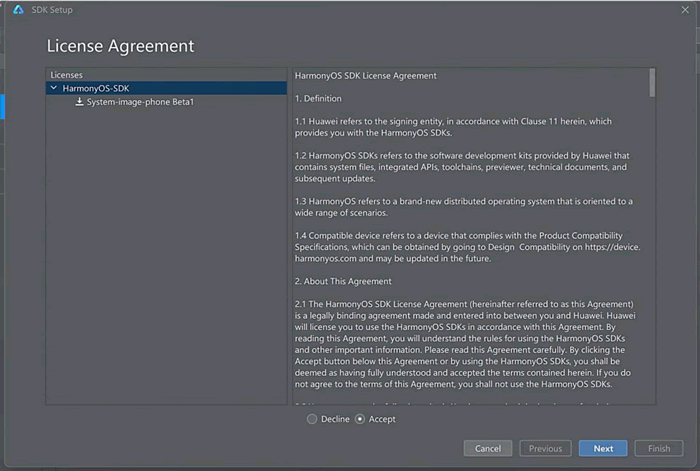Click the Cancel button

pos(488,448)
